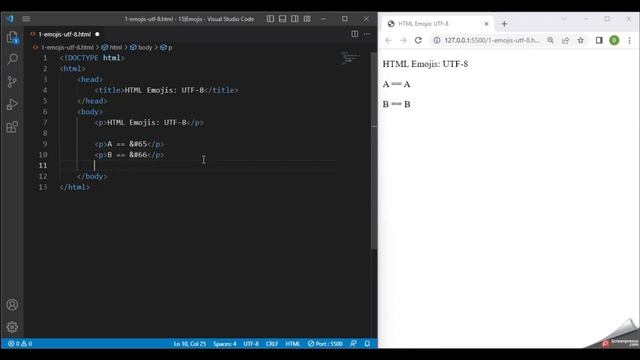Click the unsaved dot on the editor tab

(97, 34)
